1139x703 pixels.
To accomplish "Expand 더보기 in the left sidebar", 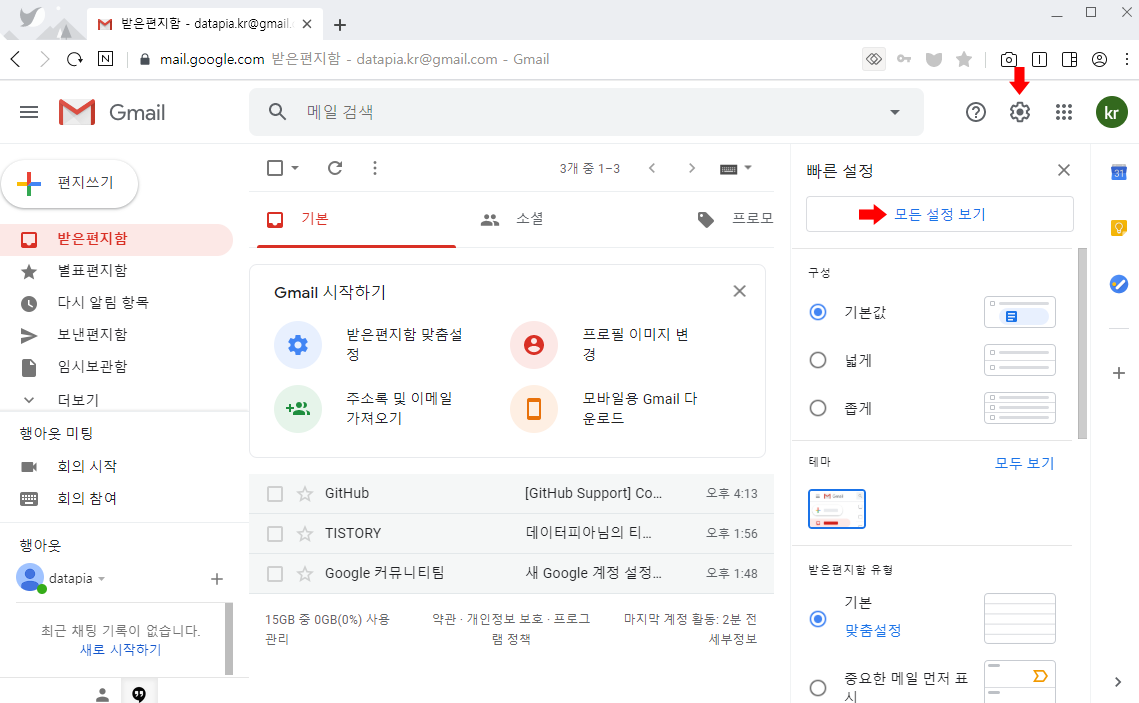I will (x=78, y=399).
